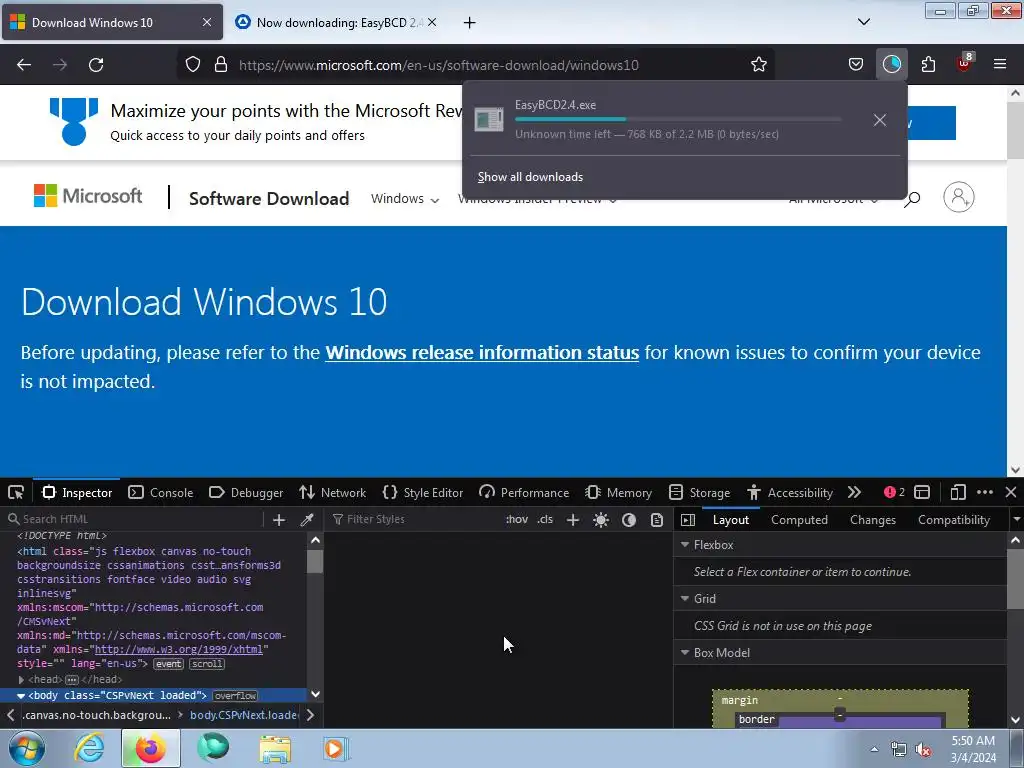Collapse the Grid section
Image resolution: width=1024 pixels, height=768 pixels.
tap(685, 598)
